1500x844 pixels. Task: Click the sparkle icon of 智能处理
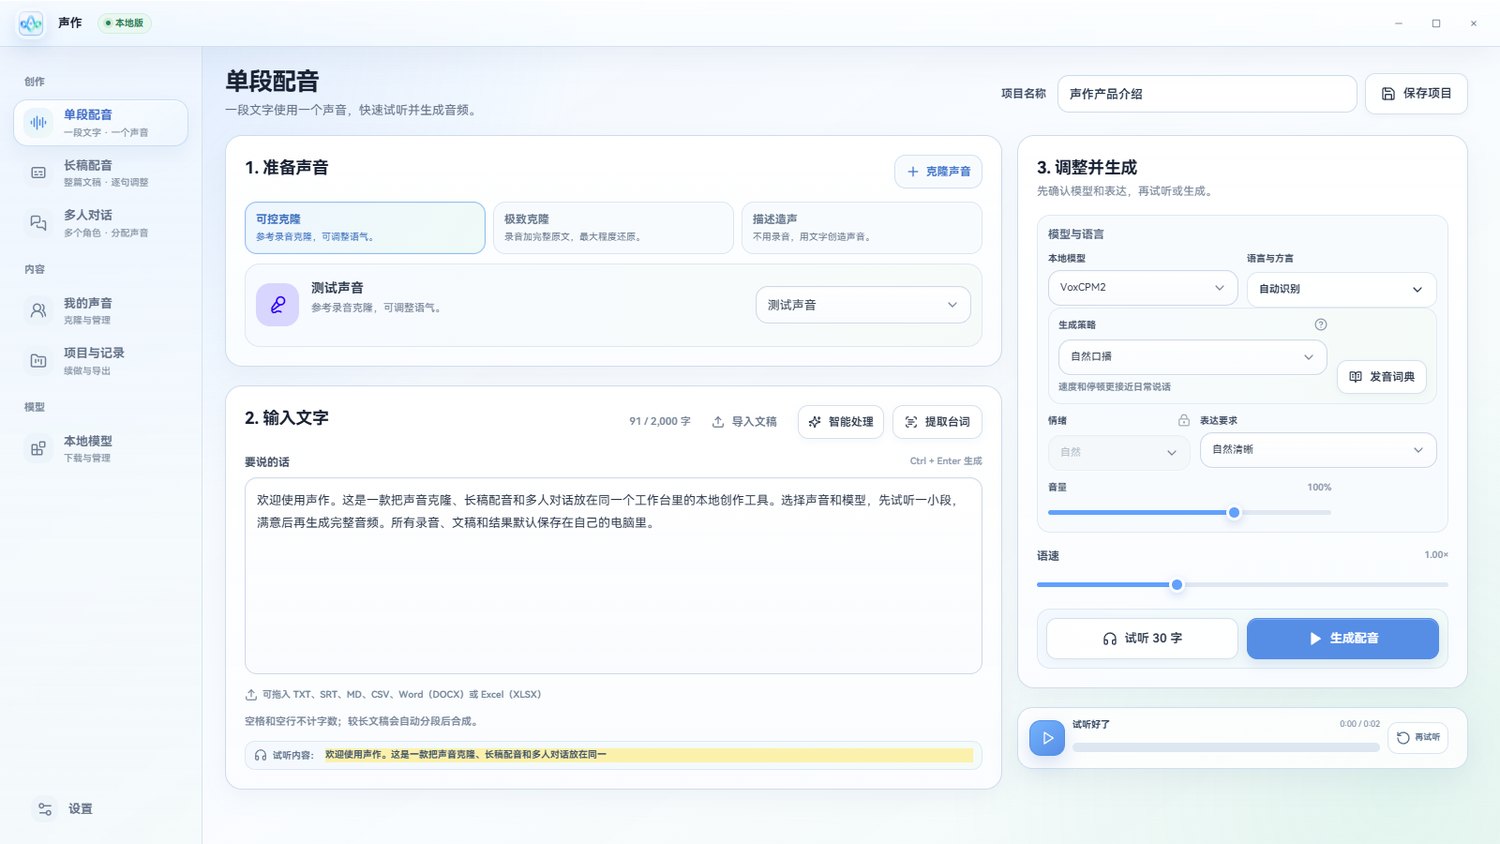pyautogui.click(x=815, y=422)
